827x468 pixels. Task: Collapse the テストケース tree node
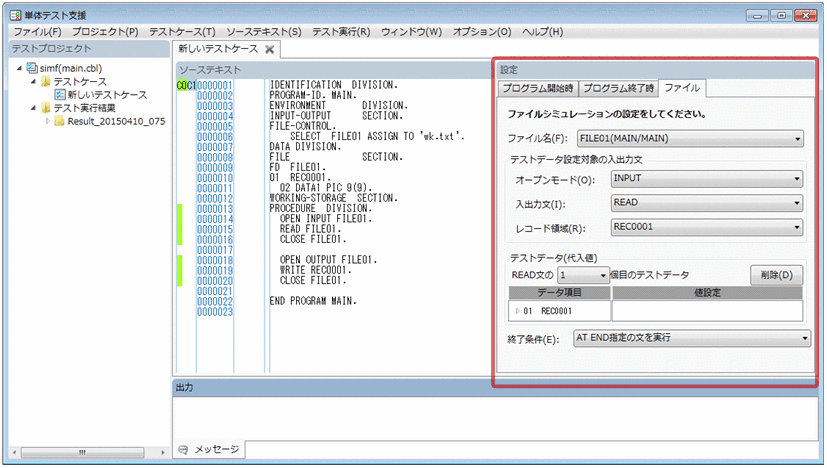pos(33,81)
